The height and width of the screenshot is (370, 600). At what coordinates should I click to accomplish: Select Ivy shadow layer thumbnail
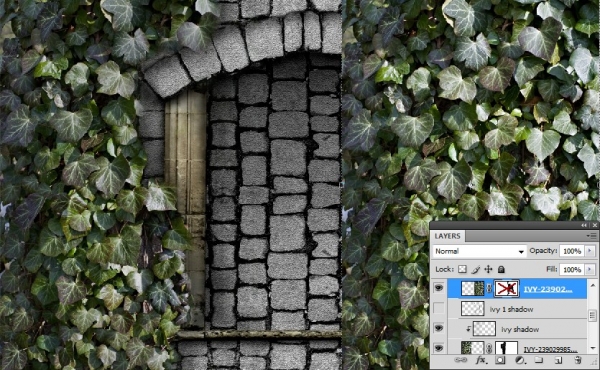tap(484, 329)
